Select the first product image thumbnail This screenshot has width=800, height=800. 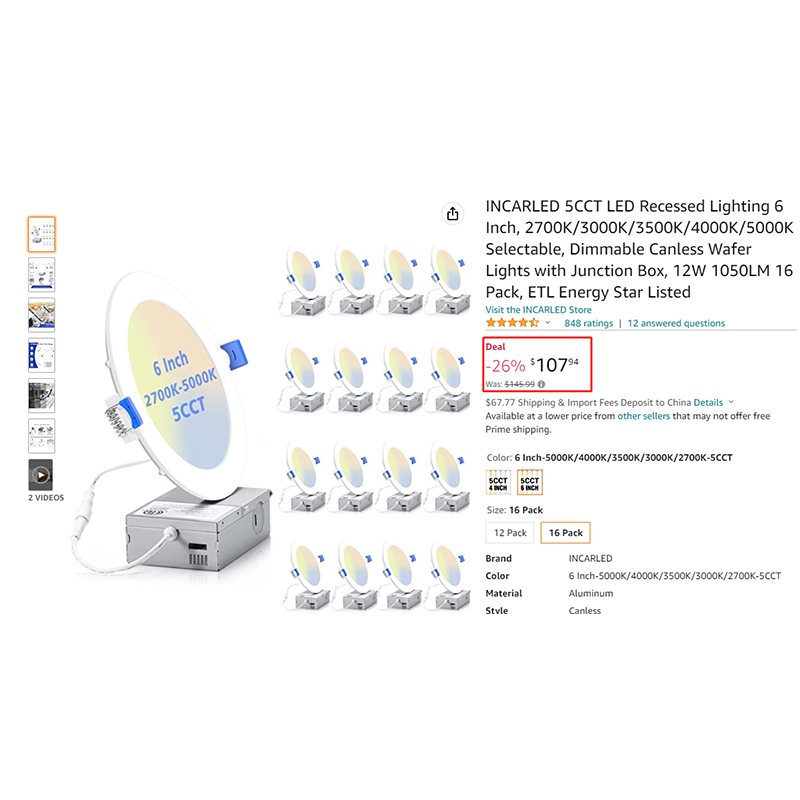42,234
